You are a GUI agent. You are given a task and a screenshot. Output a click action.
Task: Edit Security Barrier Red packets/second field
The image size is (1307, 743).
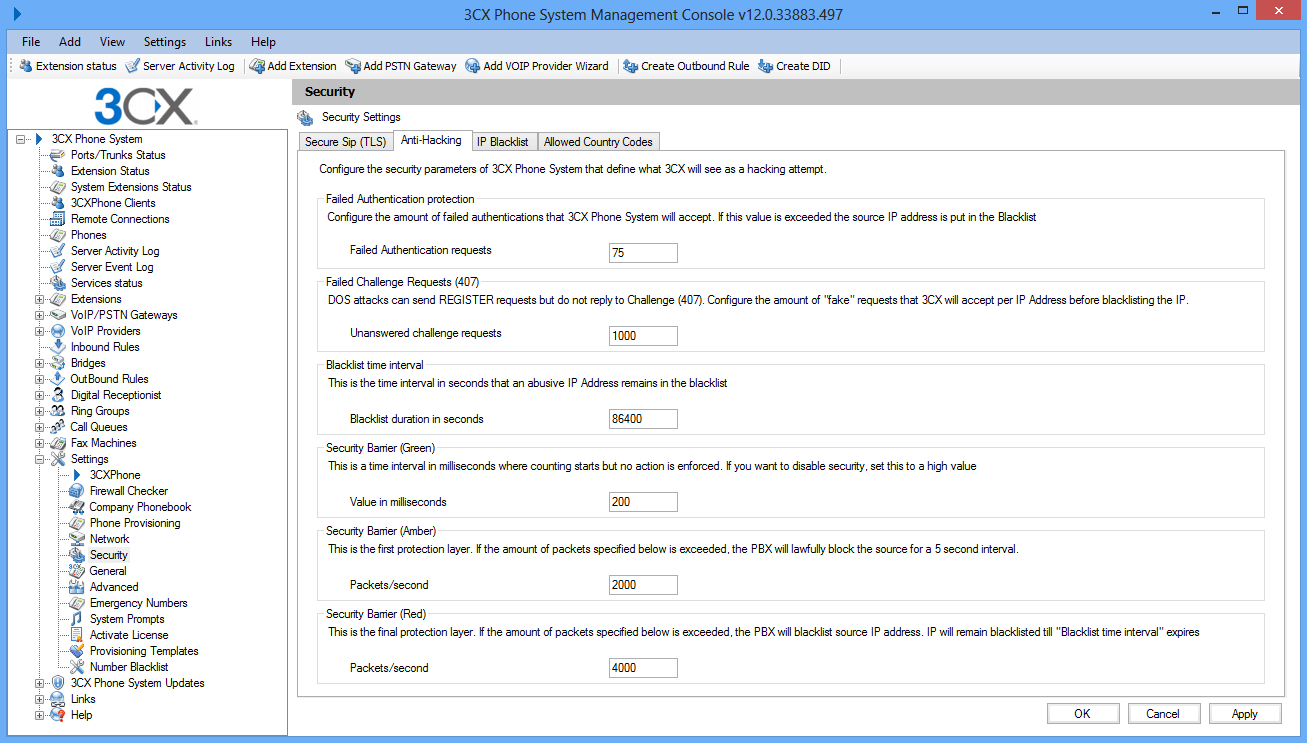(643, 668)
